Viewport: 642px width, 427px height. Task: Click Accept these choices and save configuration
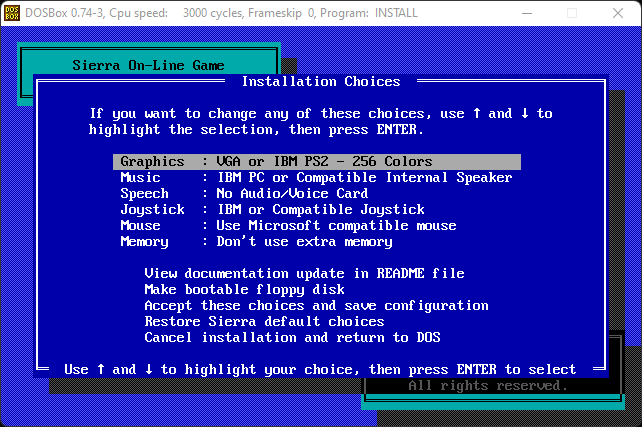[316, 305]
